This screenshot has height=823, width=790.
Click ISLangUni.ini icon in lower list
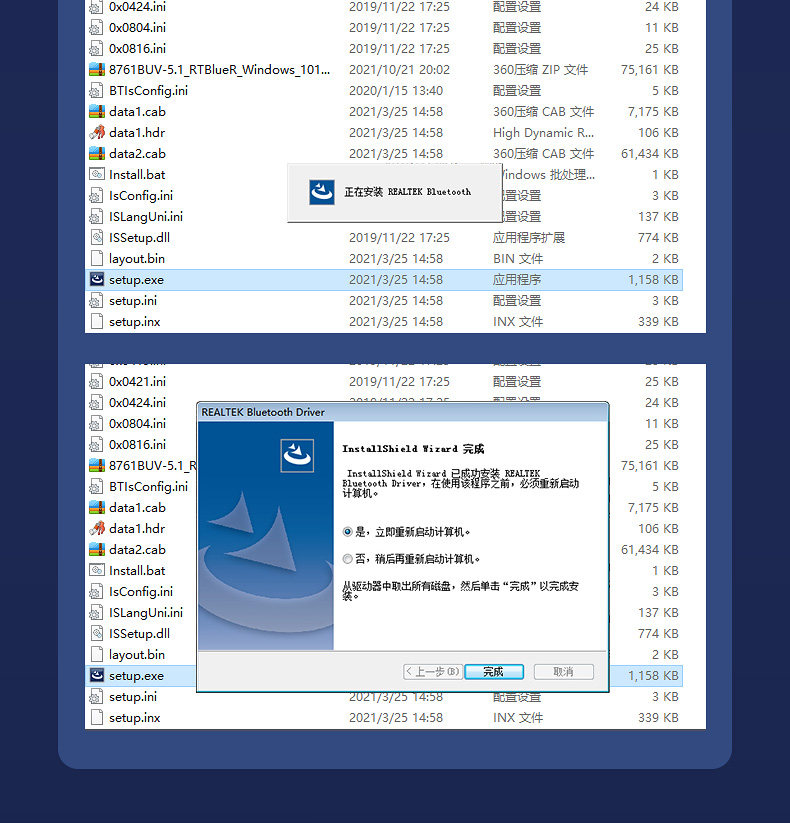click(x=96, y=613)
